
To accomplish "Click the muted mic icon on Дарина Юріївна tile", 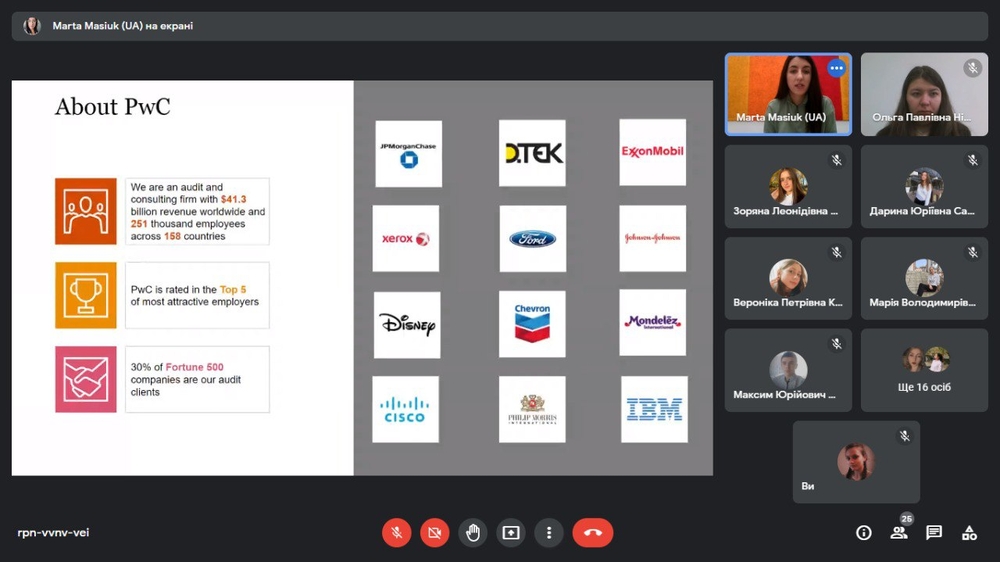I will coord(972,160).
